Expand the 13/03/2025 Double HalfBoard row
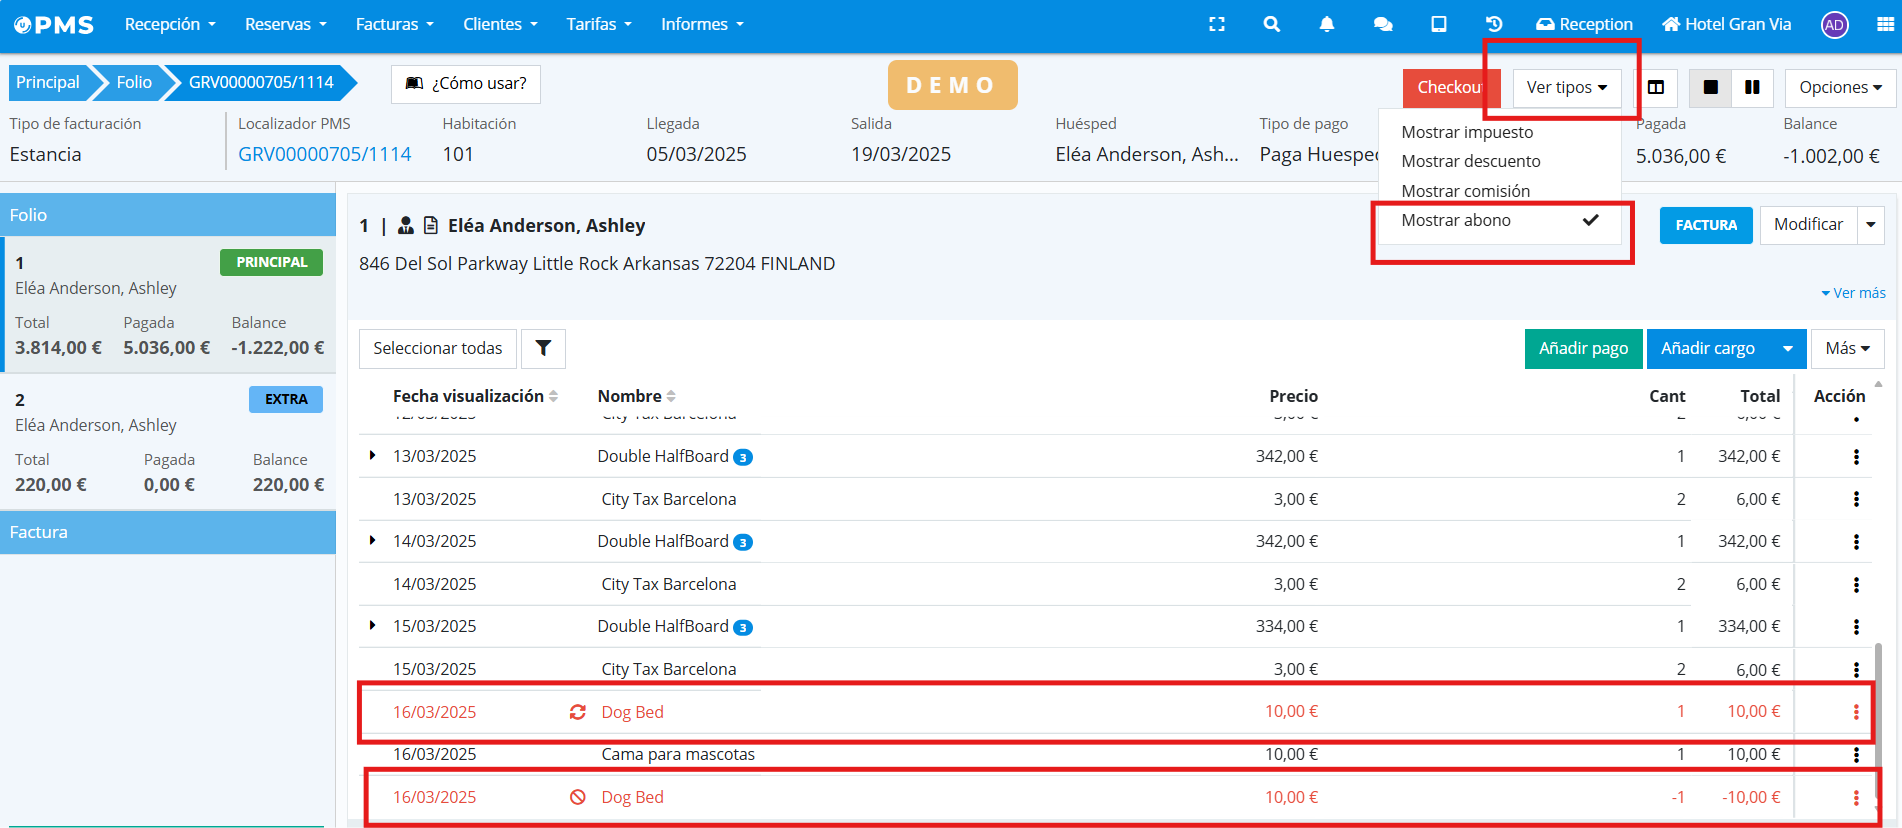 tap(373, 456)
